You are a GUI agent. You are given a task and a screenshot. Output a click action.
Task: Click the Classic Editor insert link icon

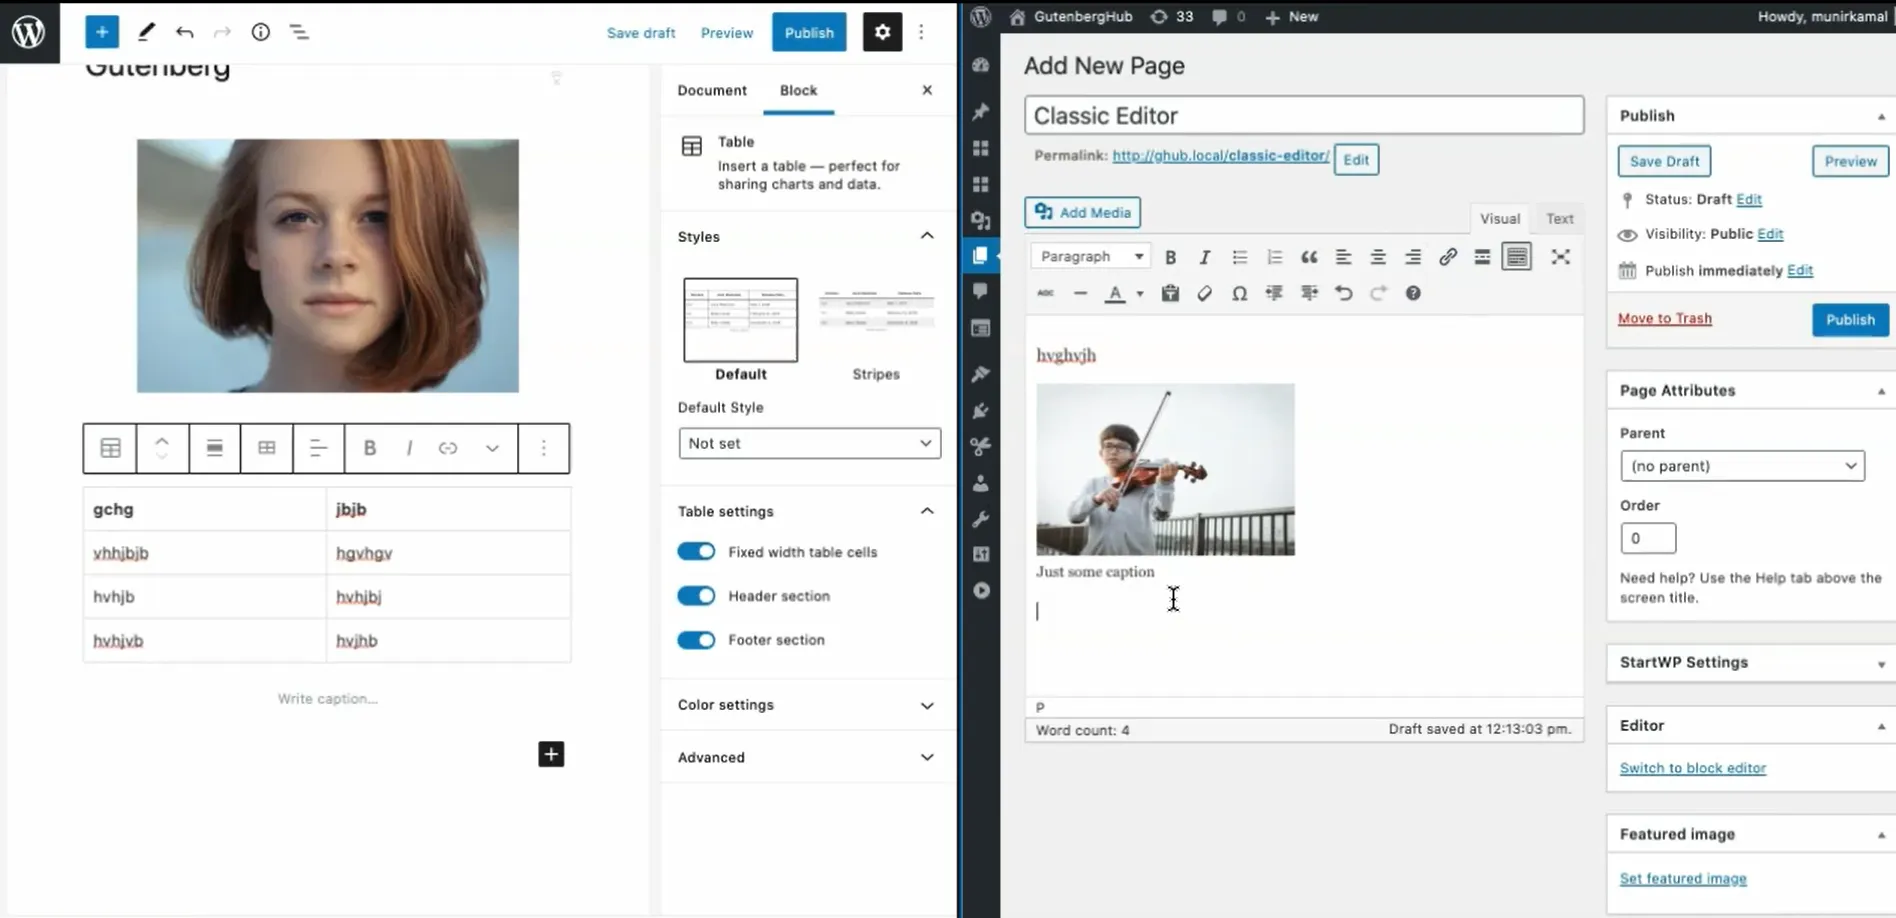point(1447,257)
